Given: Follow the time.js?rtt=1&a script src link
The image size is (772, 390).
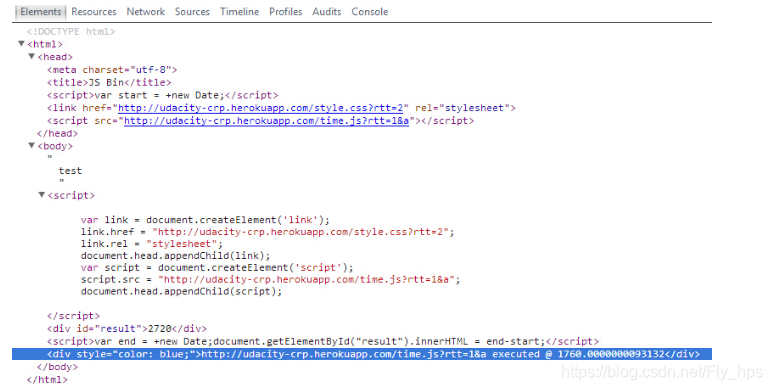Looking at the screenshot, I should (x=266, y=121).
